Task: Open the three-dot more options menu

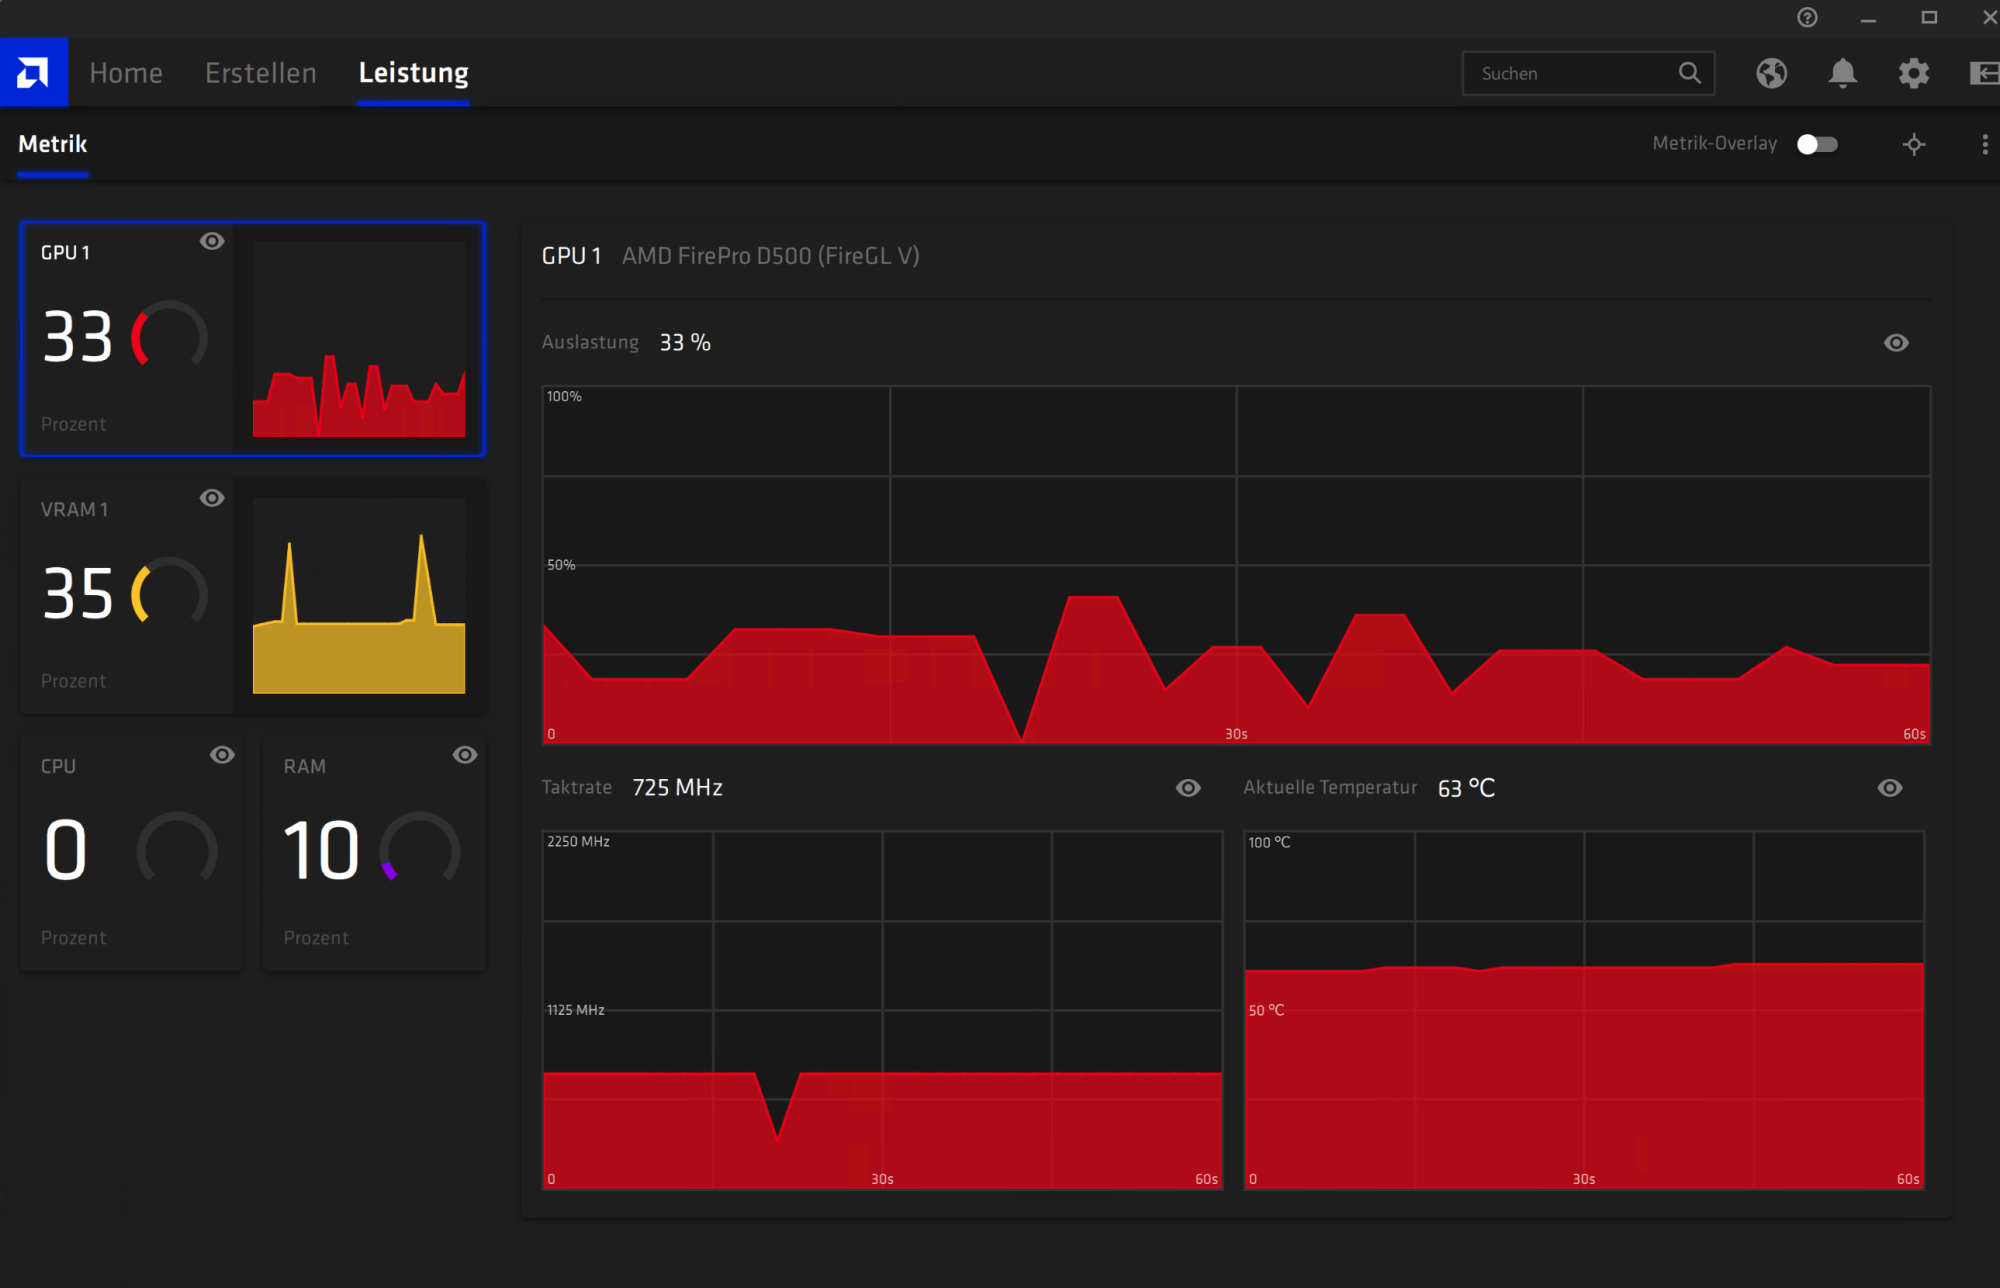Action: coord(1985,144)
